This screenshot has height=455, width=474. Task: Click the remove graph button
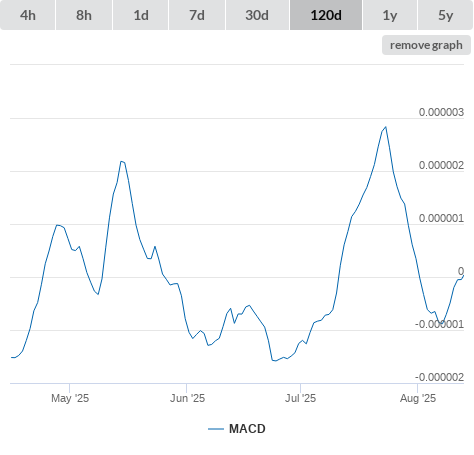426,45
